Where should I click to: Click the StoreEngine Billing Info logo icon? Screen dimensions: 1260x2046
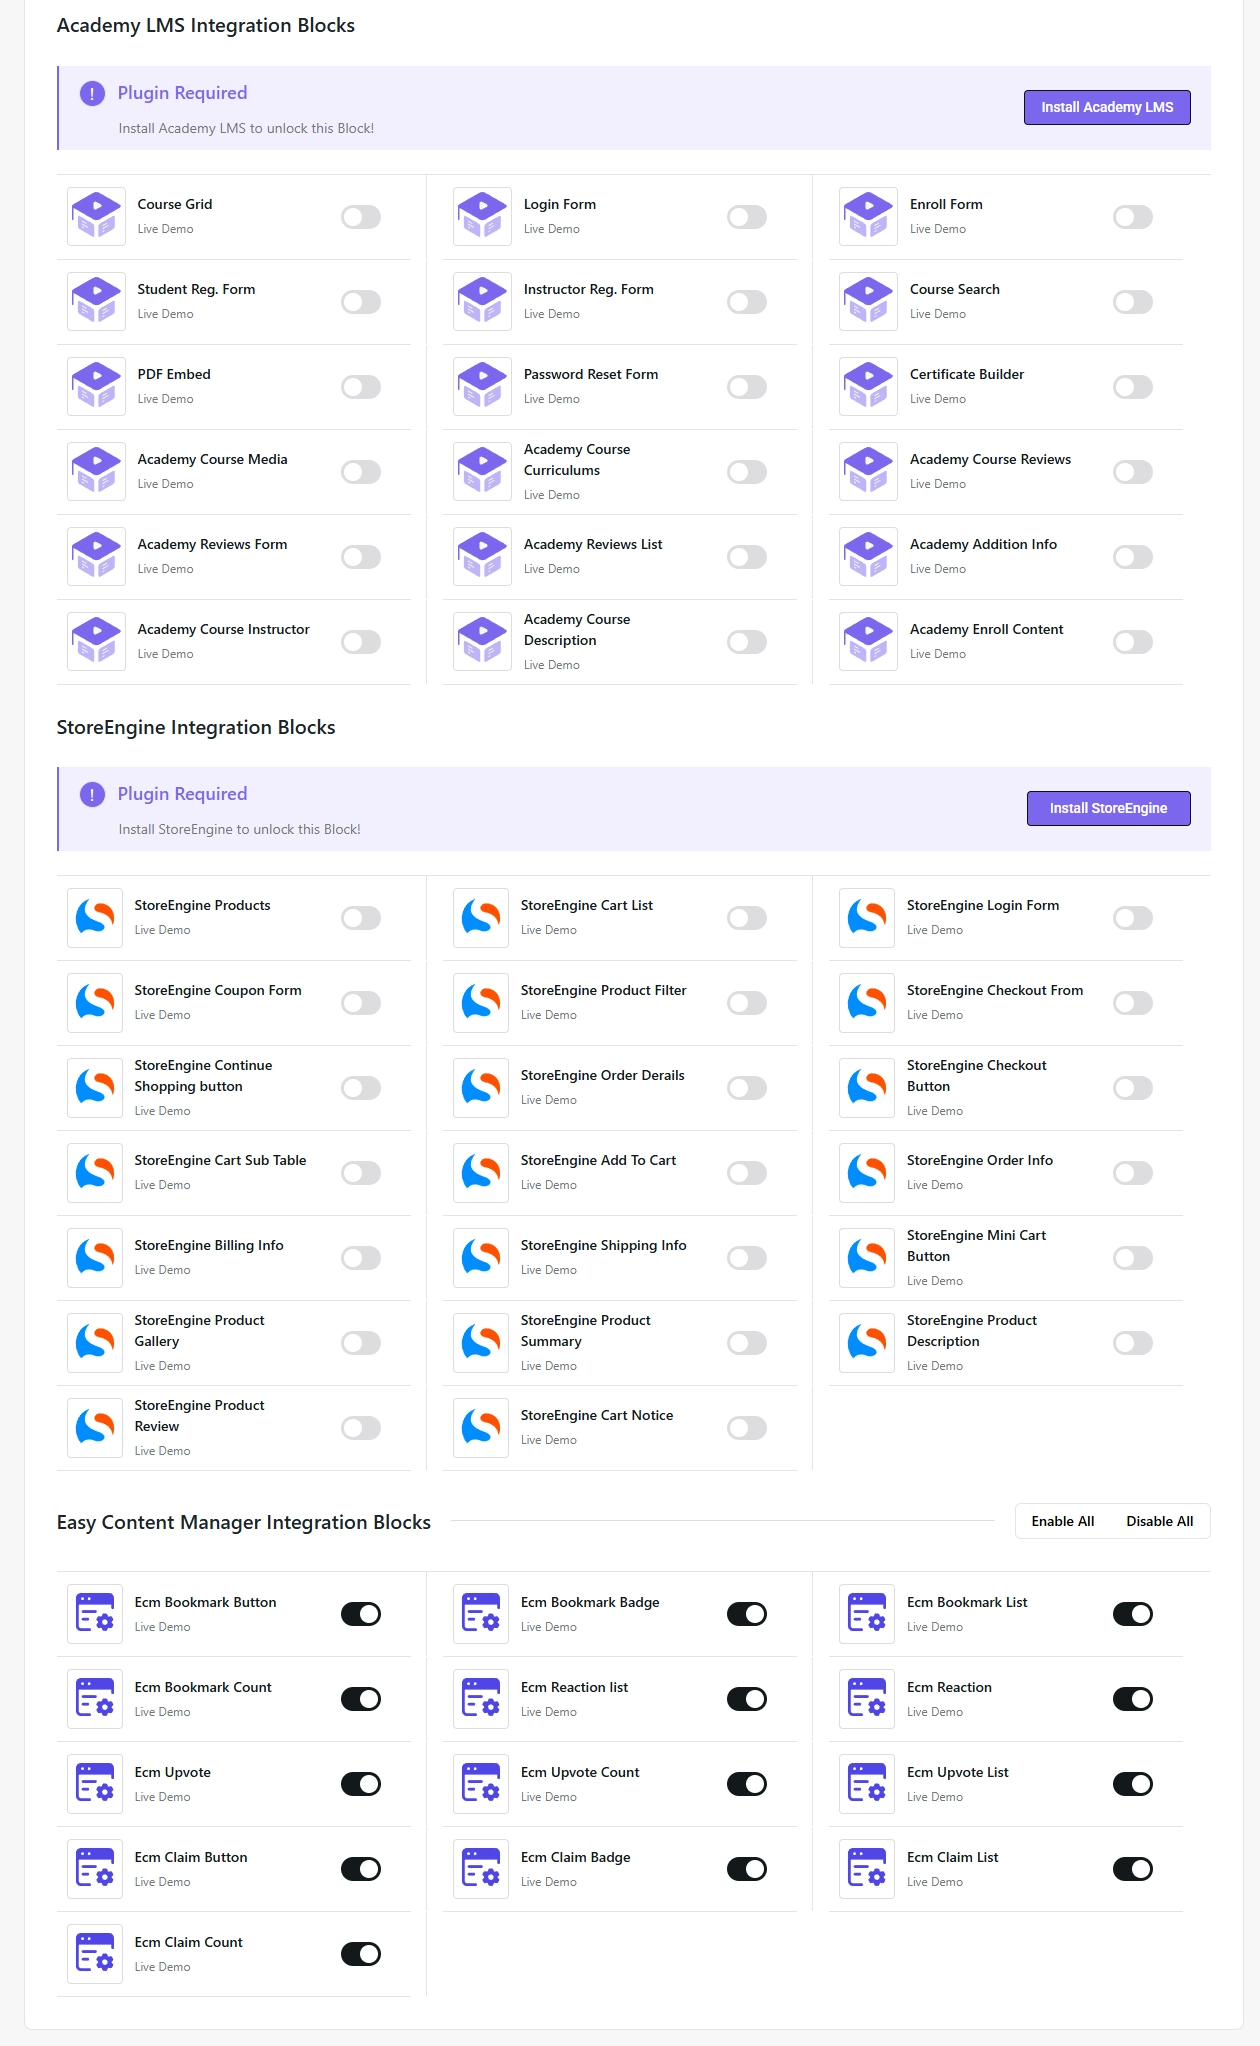(95, 1257)
